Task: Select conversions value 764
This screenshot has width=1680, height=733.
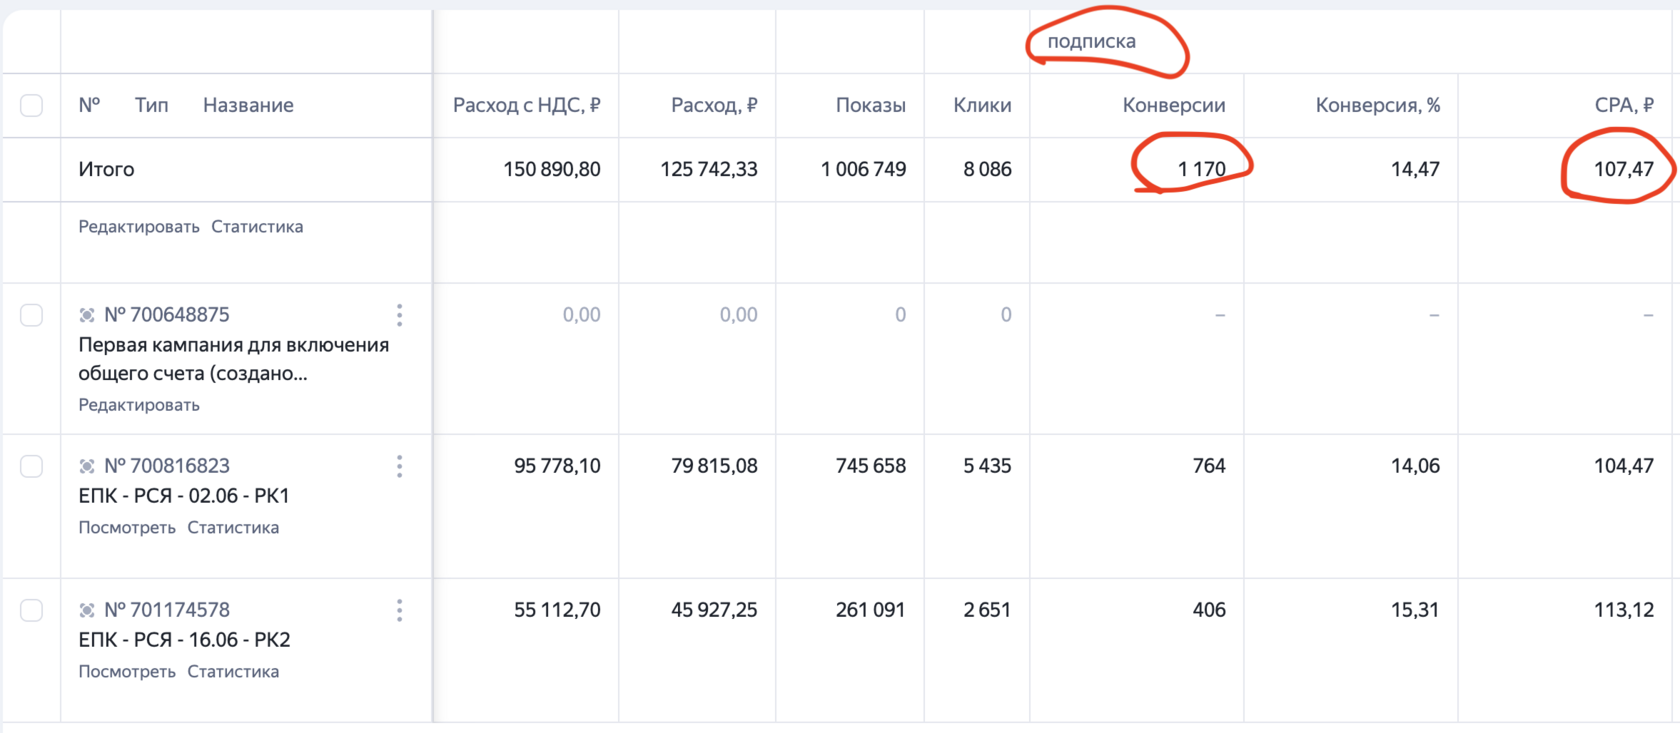Action: pos(1209,466)
